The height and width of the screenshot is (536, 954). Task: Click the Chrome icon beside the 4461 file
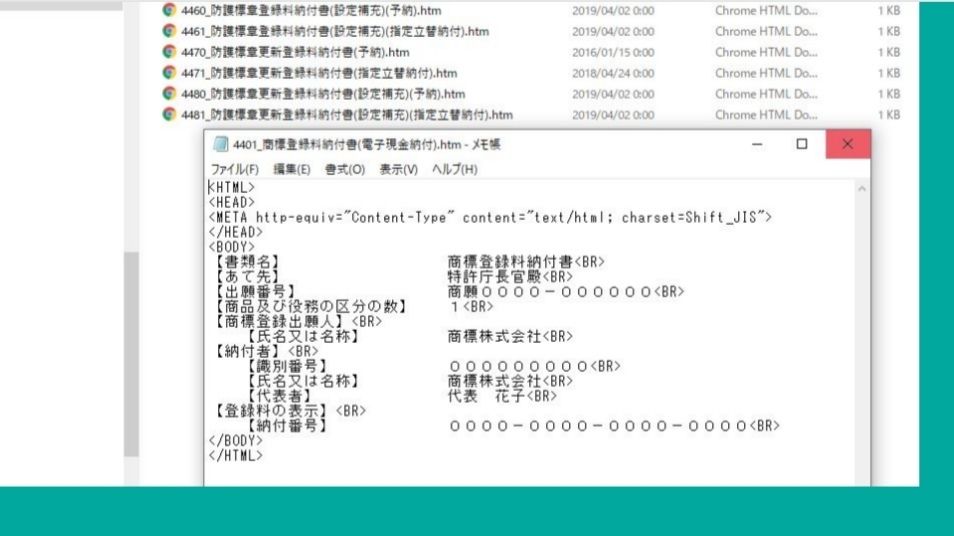(x=170, y=31)
